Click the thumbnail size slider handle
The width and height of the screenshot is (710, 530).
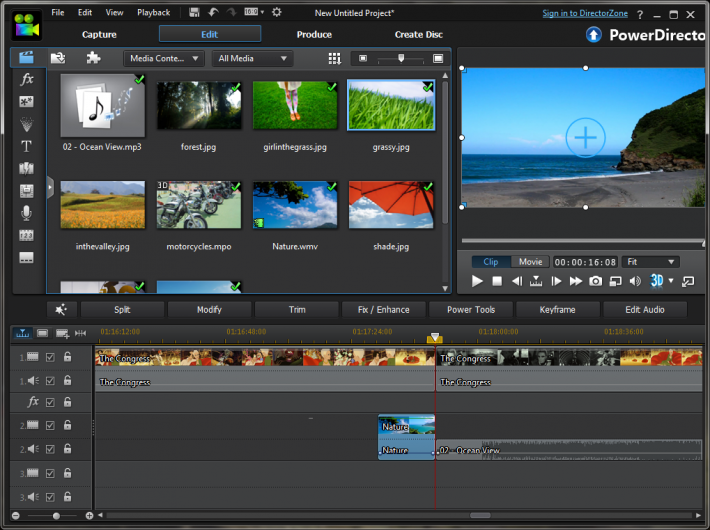pyautogui.click(x=401, y=58)
